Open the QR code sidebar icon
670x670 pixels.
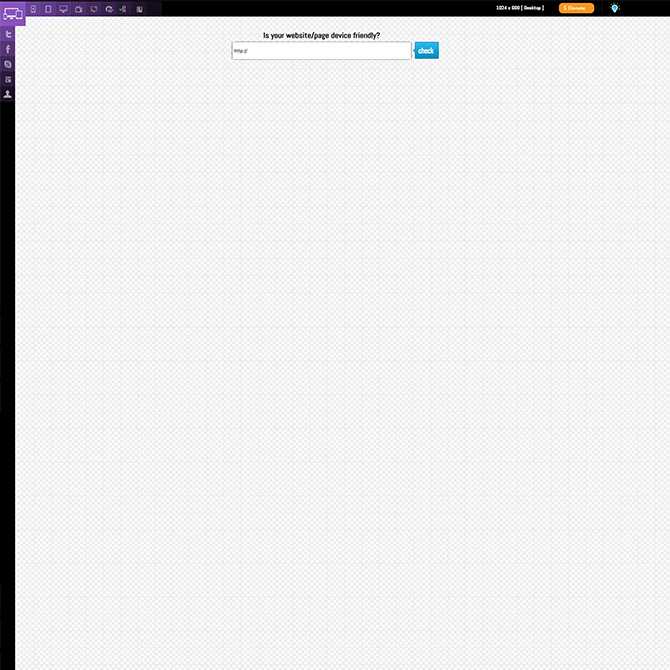pyautogui.click(x=8, y=79)
